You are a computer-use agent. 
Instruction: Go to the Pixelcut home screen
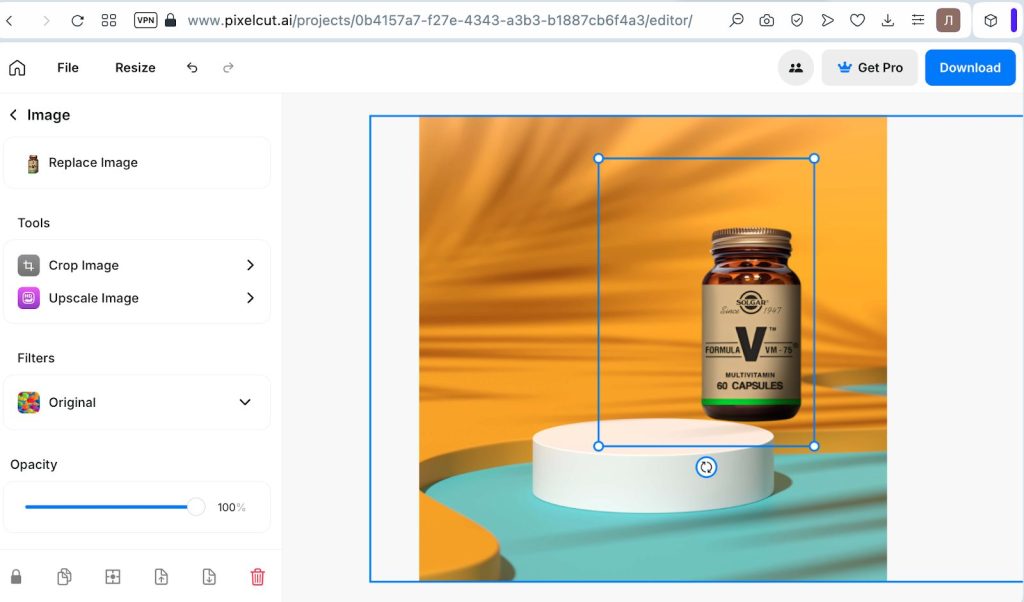click(17, 67)
